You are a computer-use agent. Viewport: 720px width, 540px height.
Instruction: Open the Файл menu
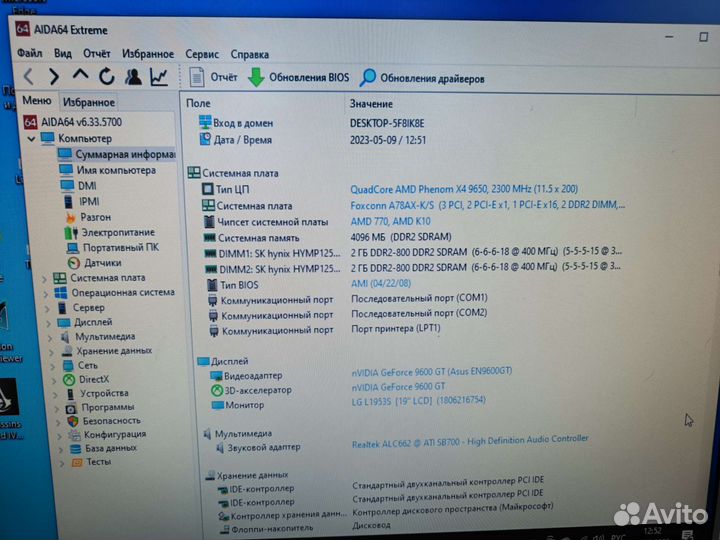29,54
